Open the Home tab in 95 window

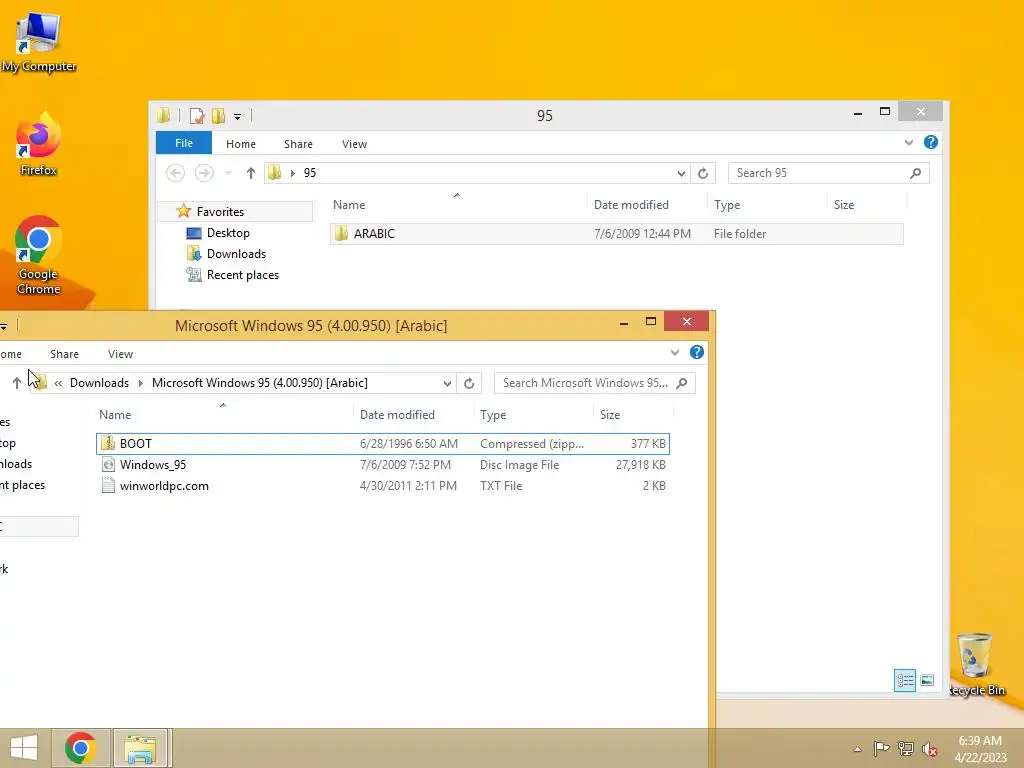[240, 144]
